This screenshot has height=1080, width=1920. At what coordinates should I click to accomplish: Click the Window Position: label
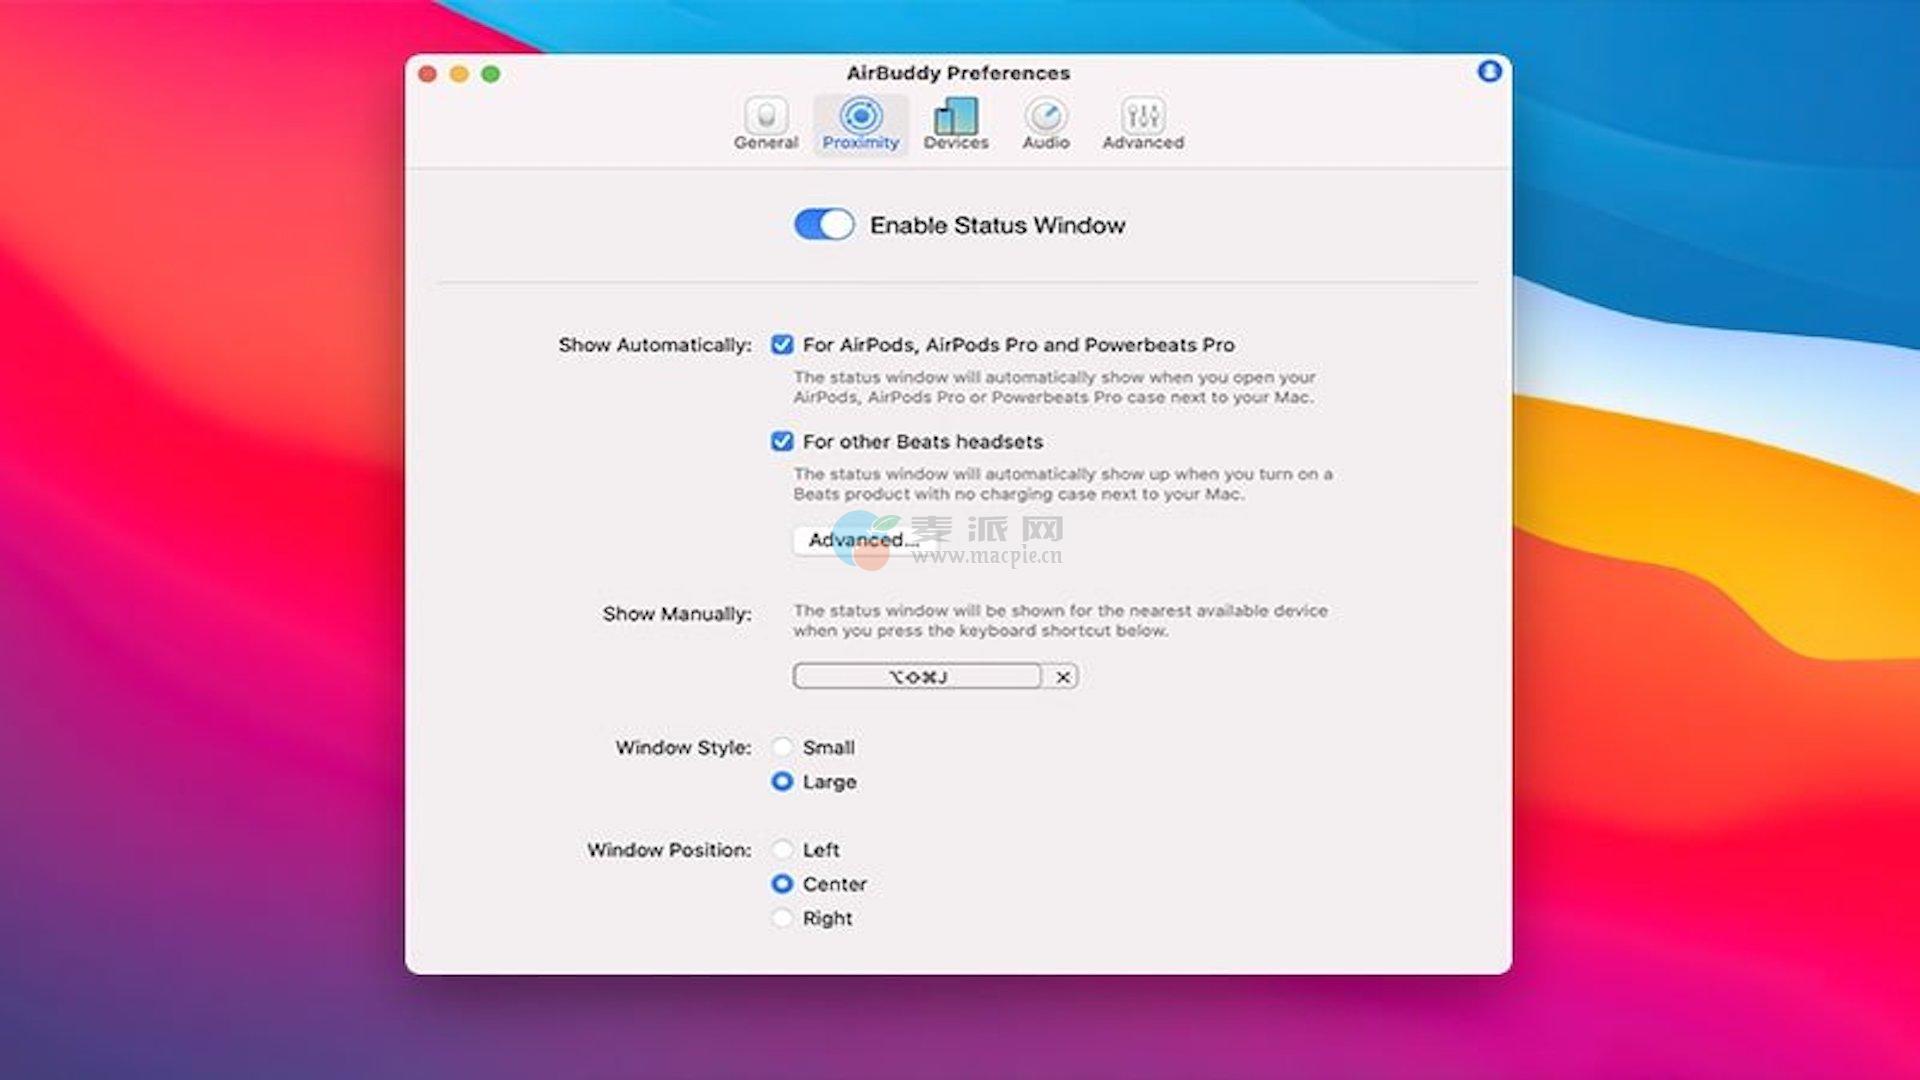click(x=669, y=850)
